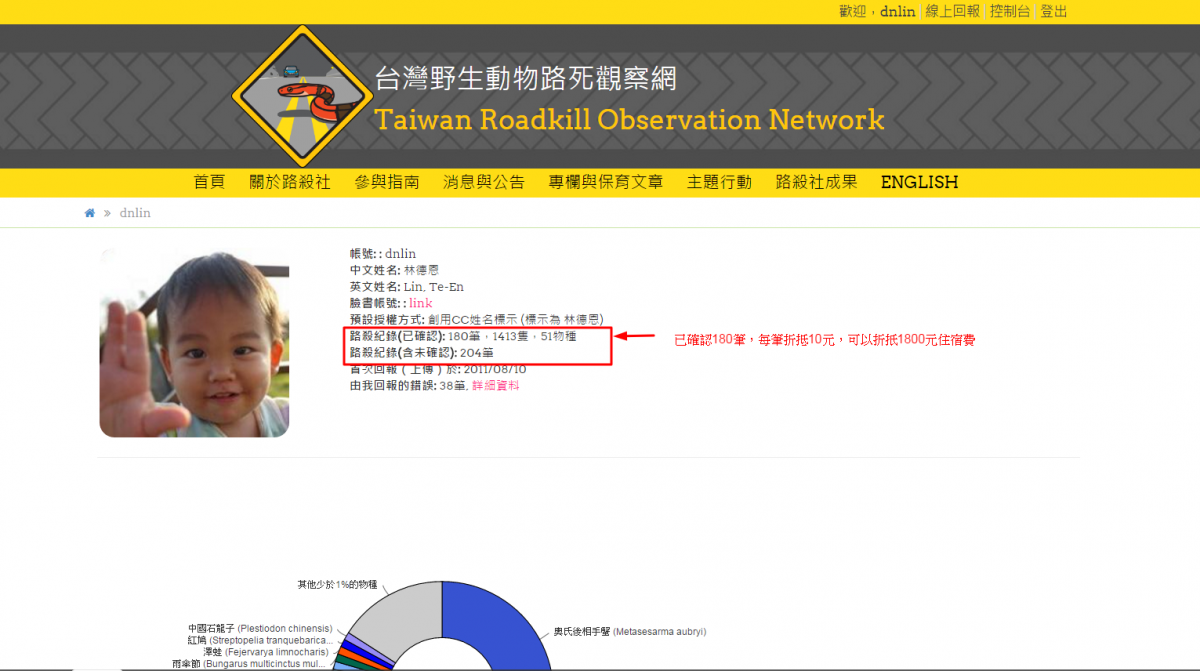Select the 主題行動 menu item

point(719,182)
